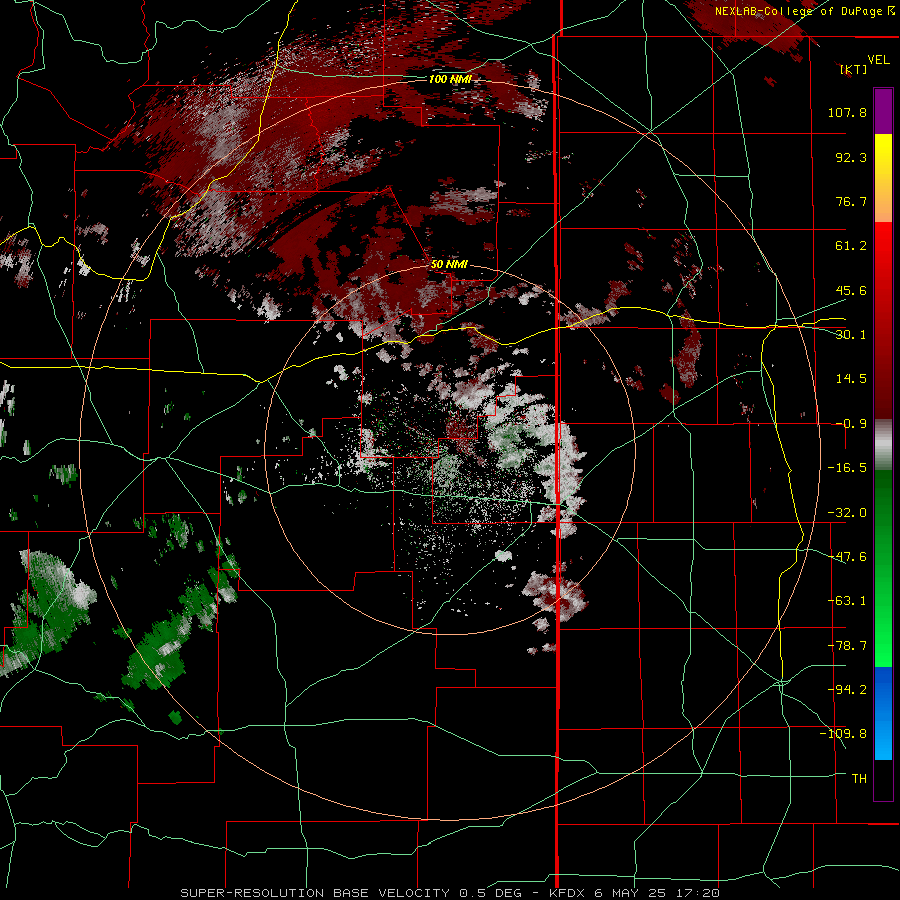
Task: Click the -16.5 legend value
Action: [x=847, y=468]
